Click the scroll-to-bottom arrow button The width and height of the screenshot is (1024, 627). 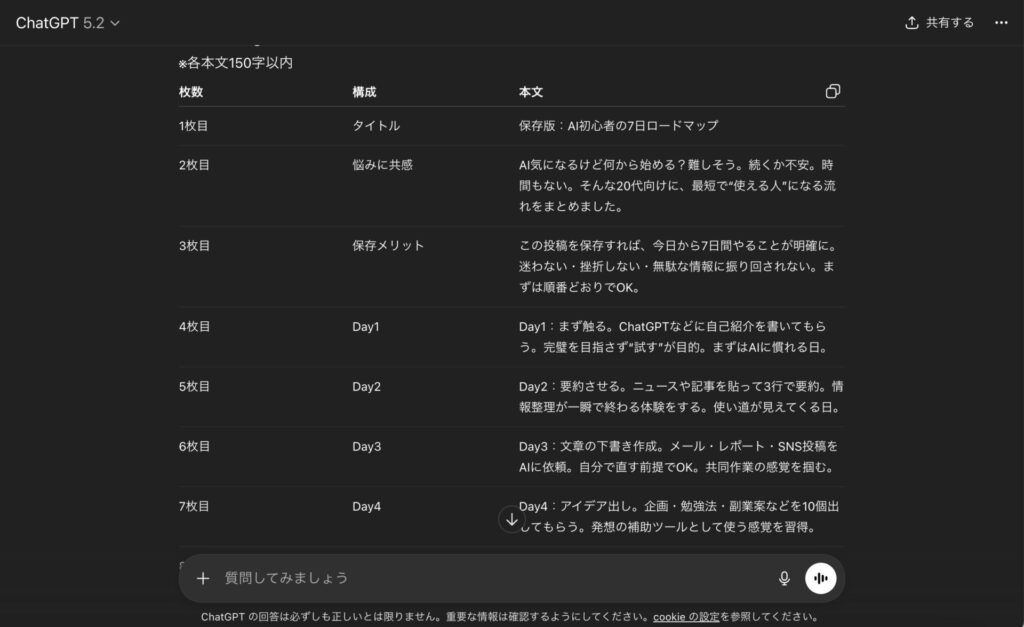tap(512, 519)
